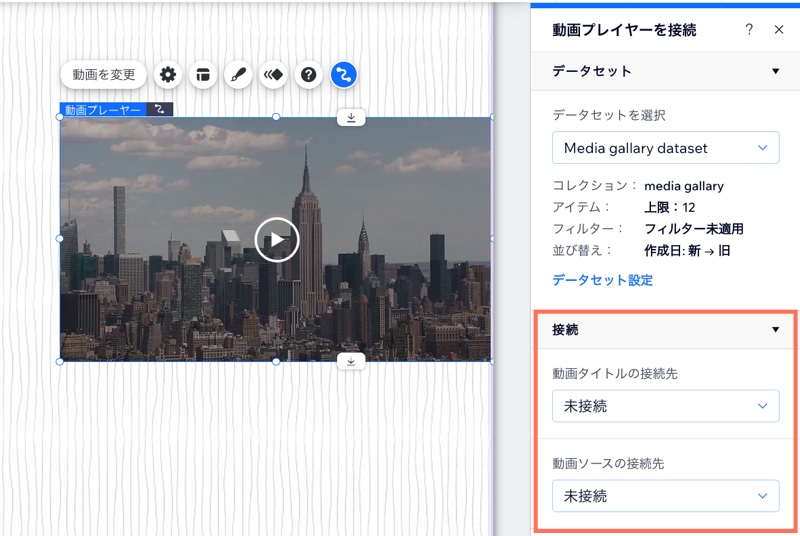Screen dimensions: 800x536
Task: Open the design paintbrush icon
Action: 238,75
